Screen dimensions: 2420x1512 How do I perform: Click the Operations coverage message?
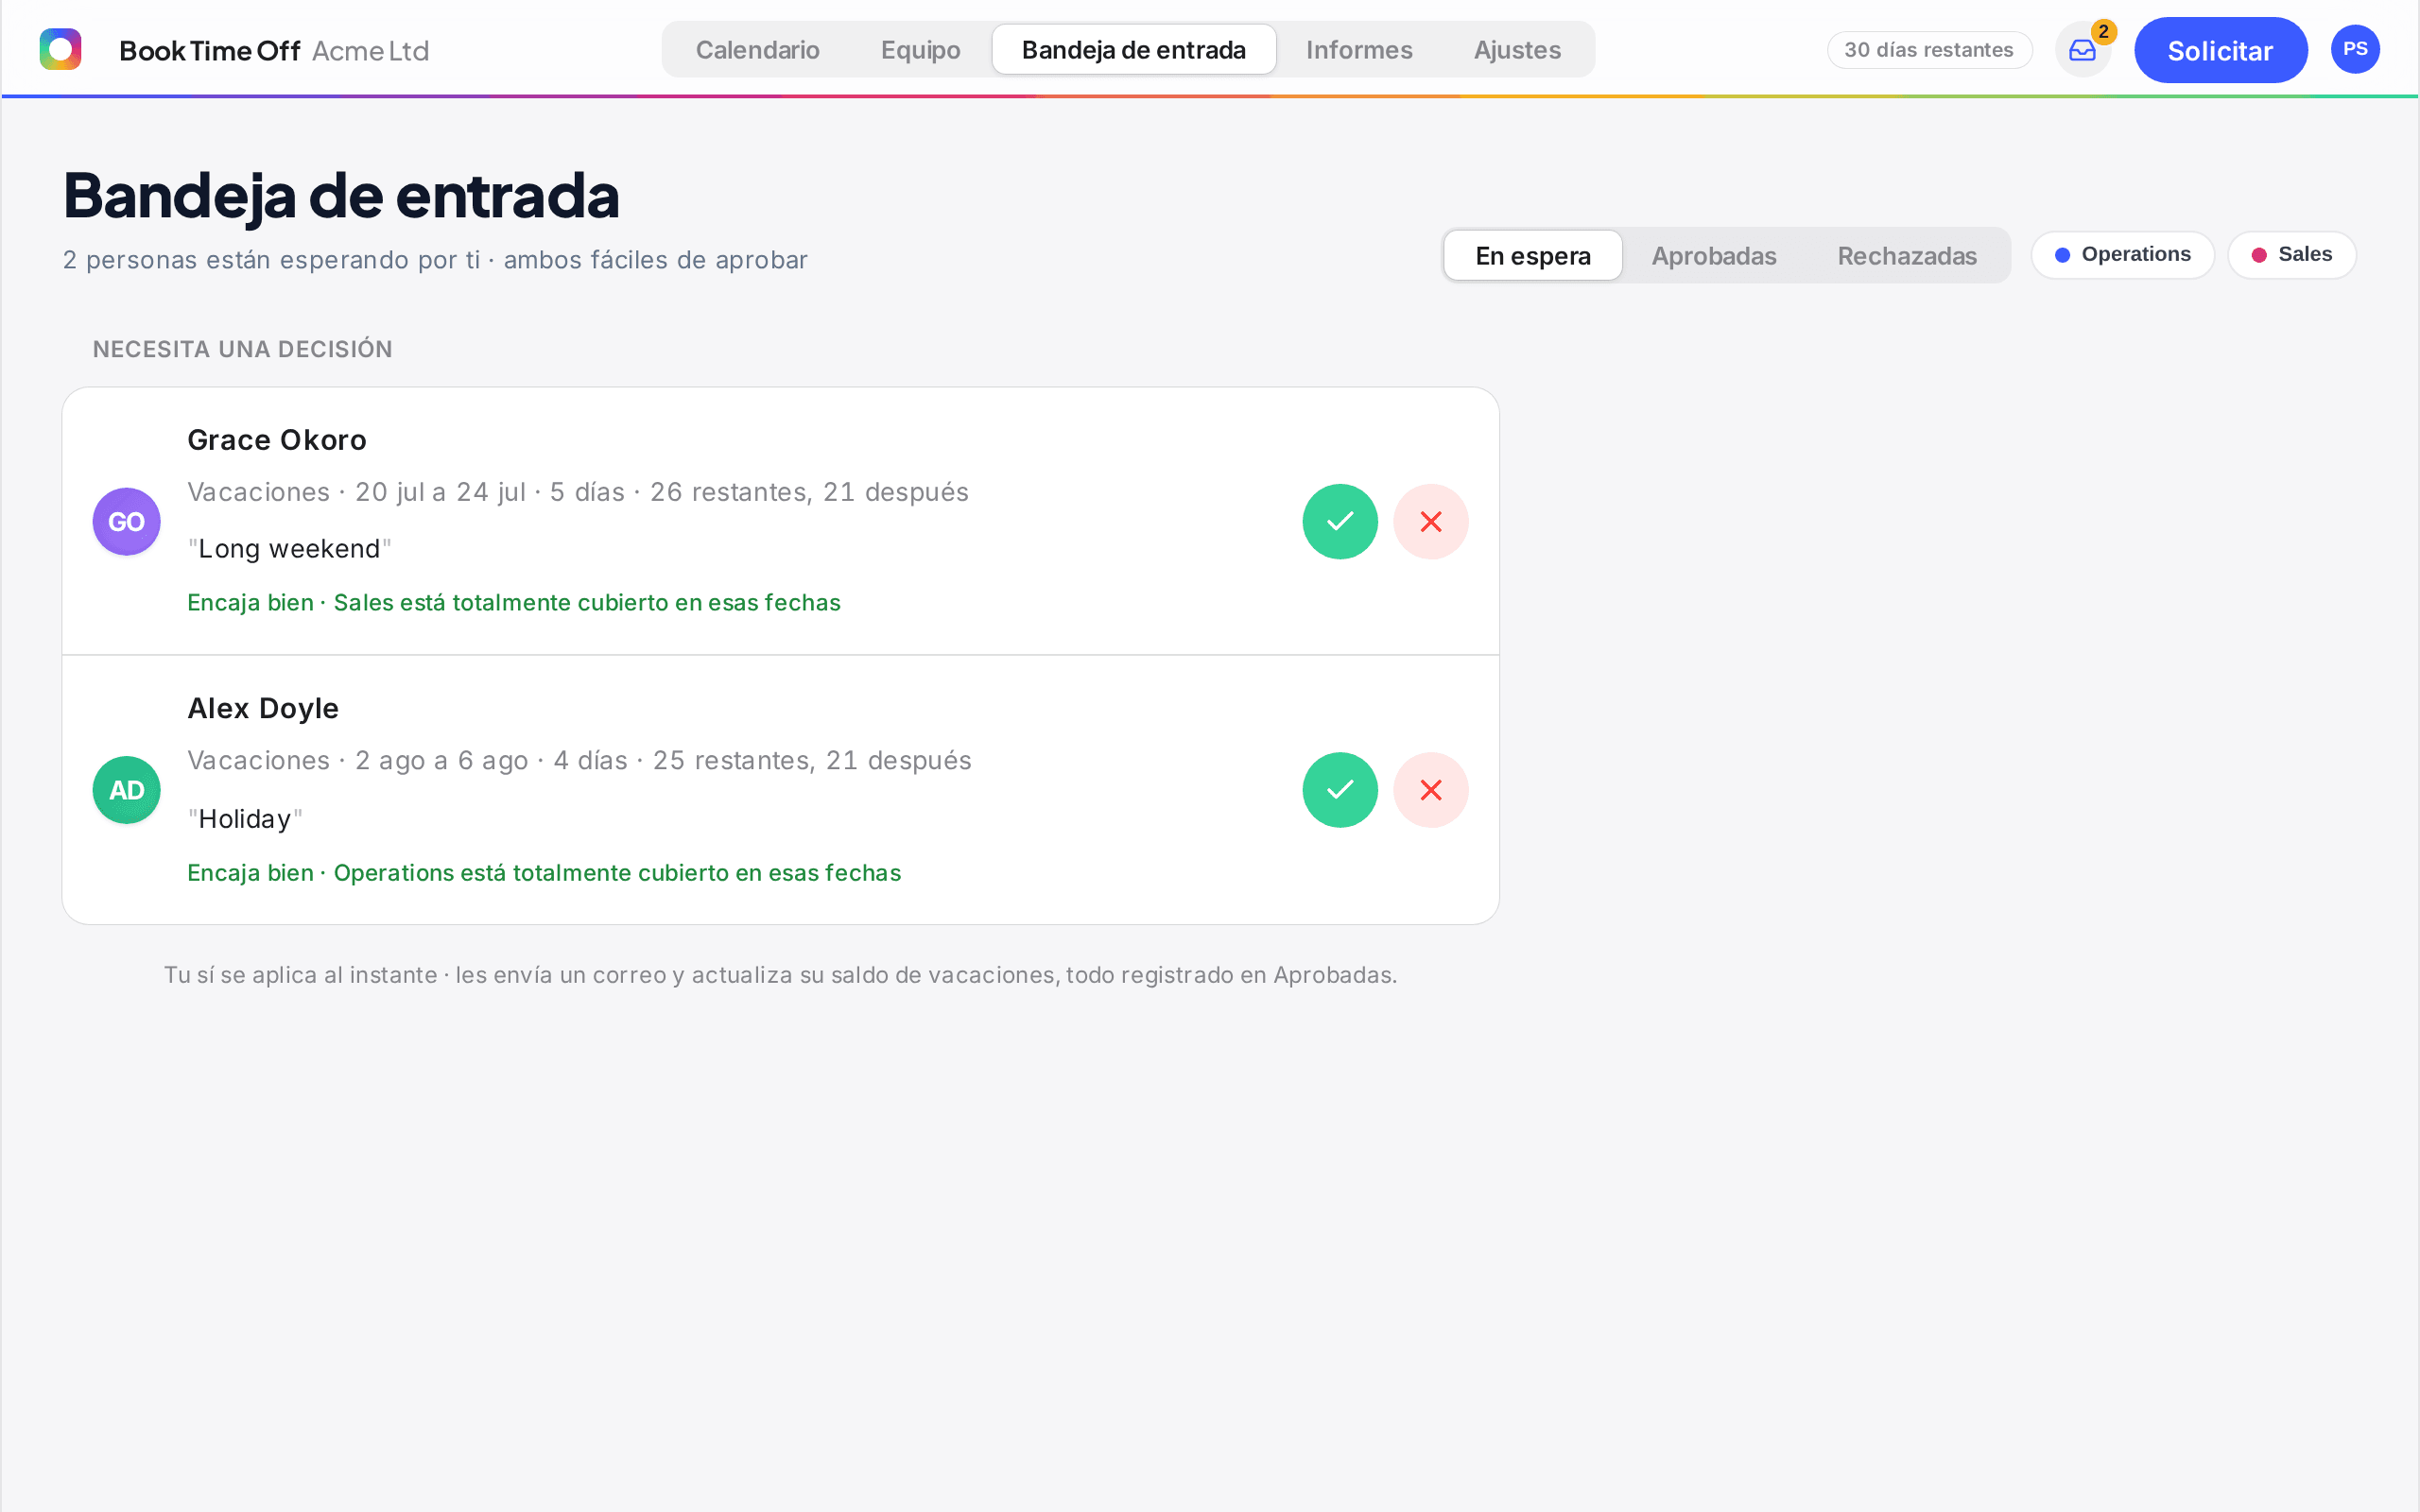544,873
